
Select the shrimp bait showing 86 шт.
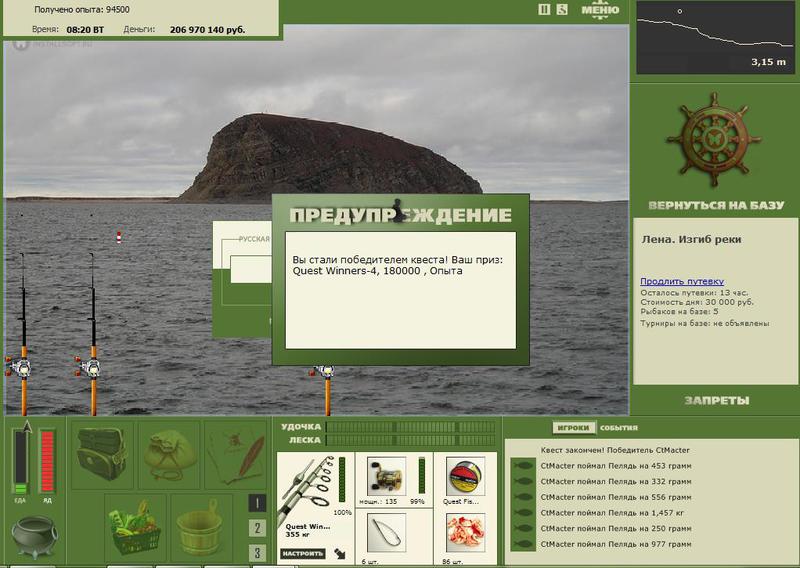pyautogui.click(x=465, y=533)
